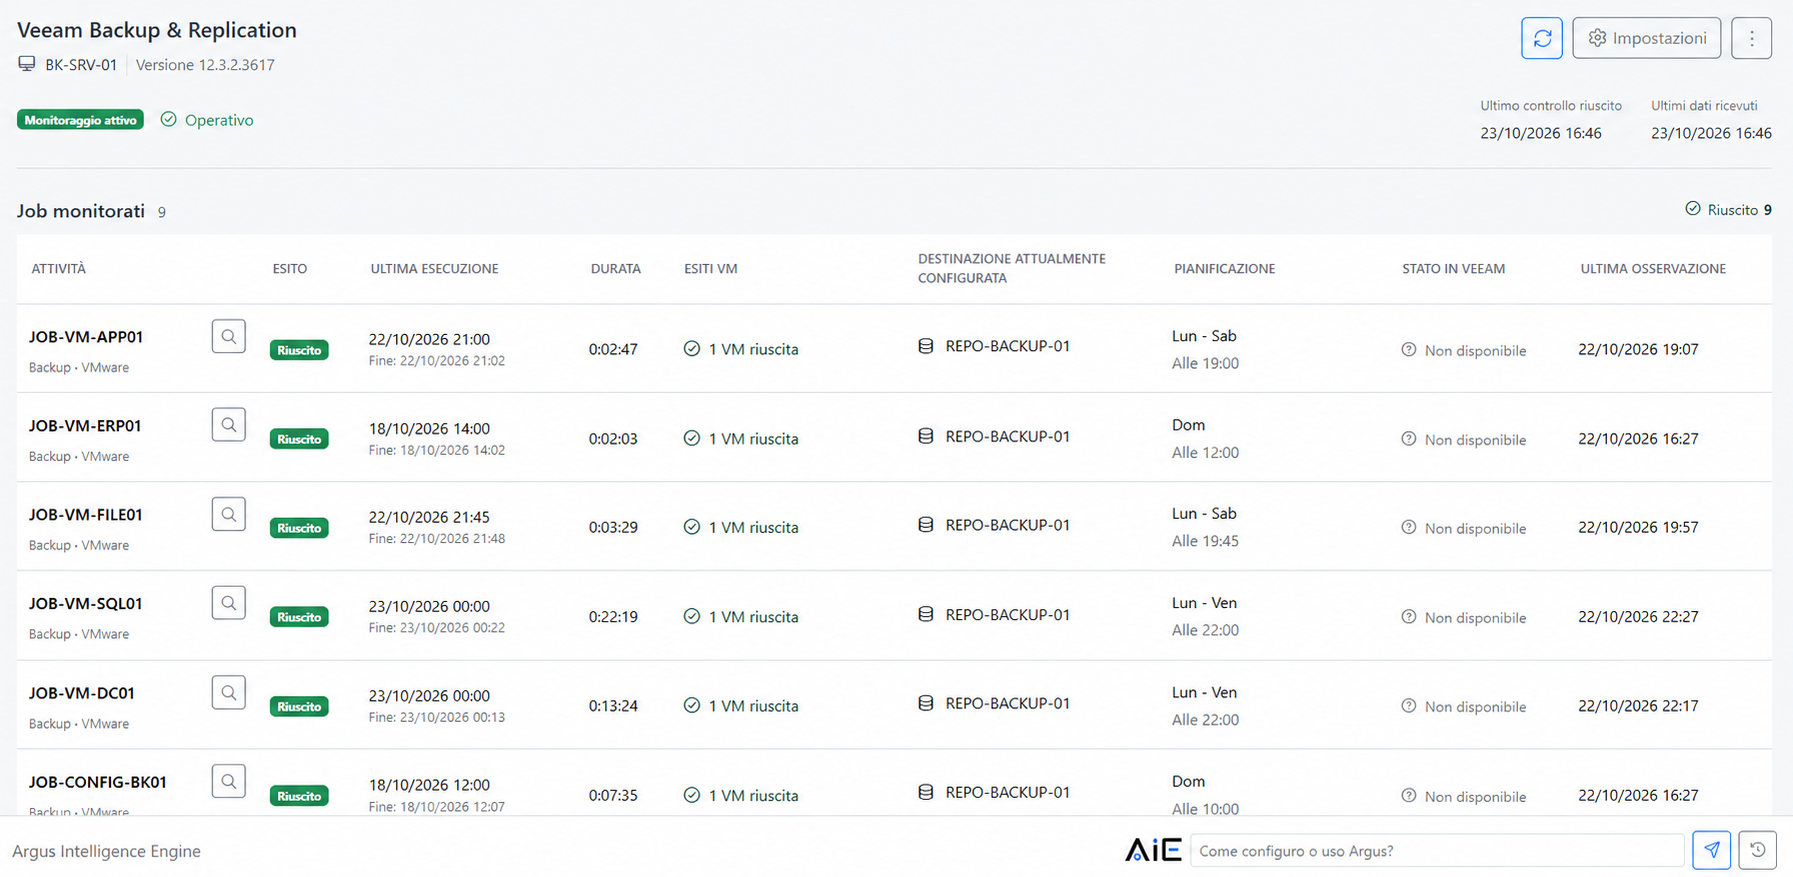Open the three-dot more options menu
The height and width of the screenshot is (877, 1793).
[x=1751, y=38]
